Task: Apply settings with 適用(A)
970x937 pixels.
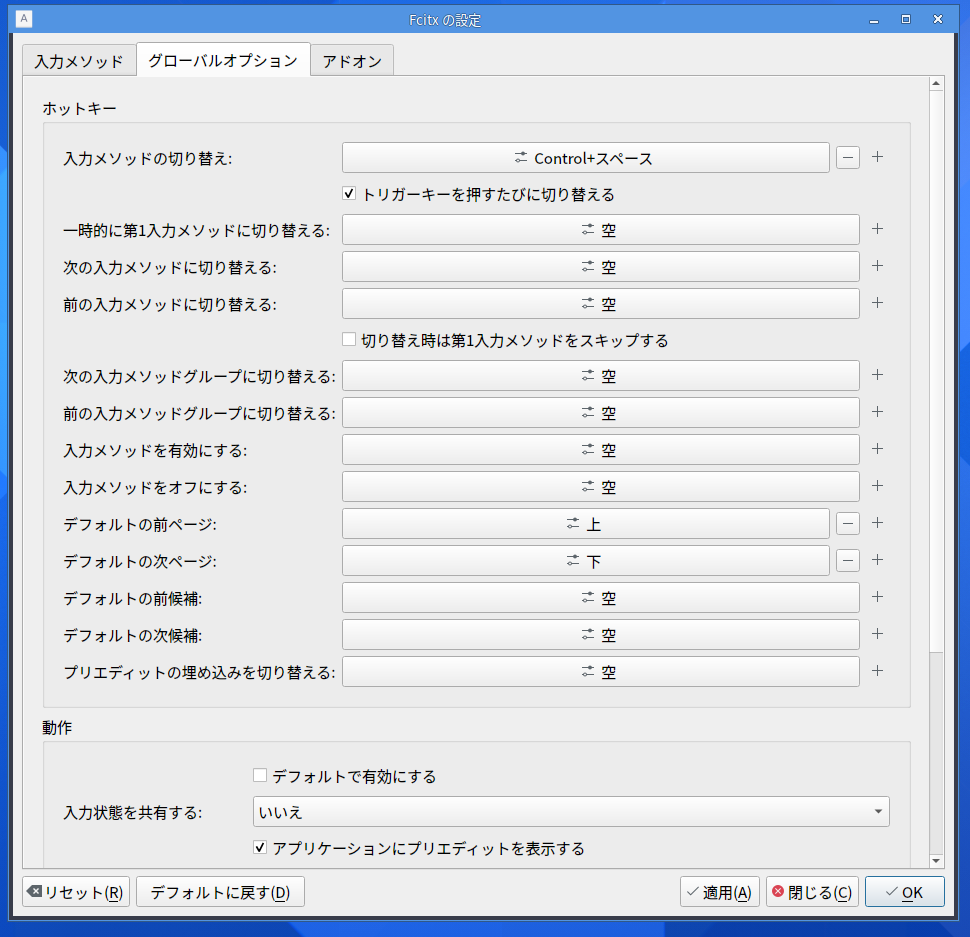Action: pos(719,892)
